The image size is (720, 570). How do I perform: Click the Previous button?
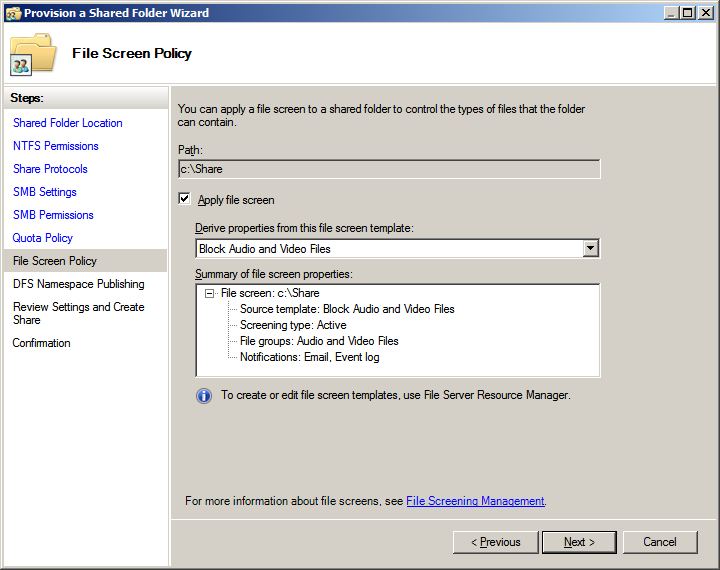pos(495,542)
